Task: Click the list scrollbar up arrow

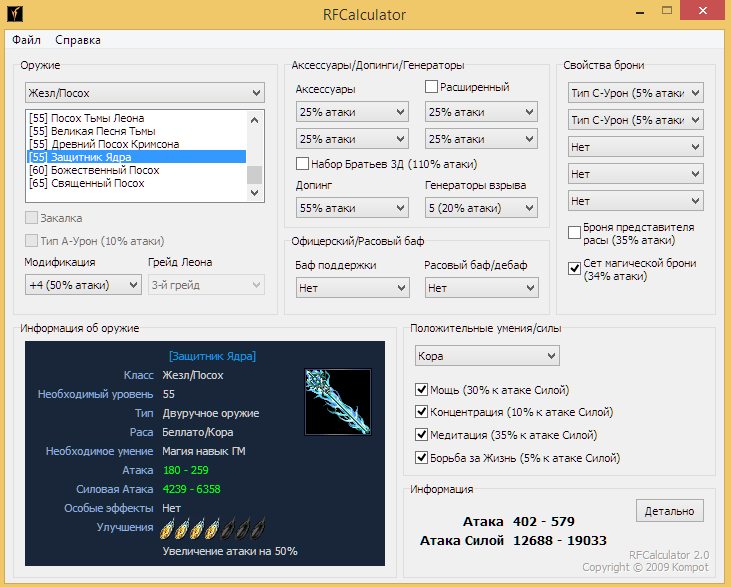Action: coord(255,119)
